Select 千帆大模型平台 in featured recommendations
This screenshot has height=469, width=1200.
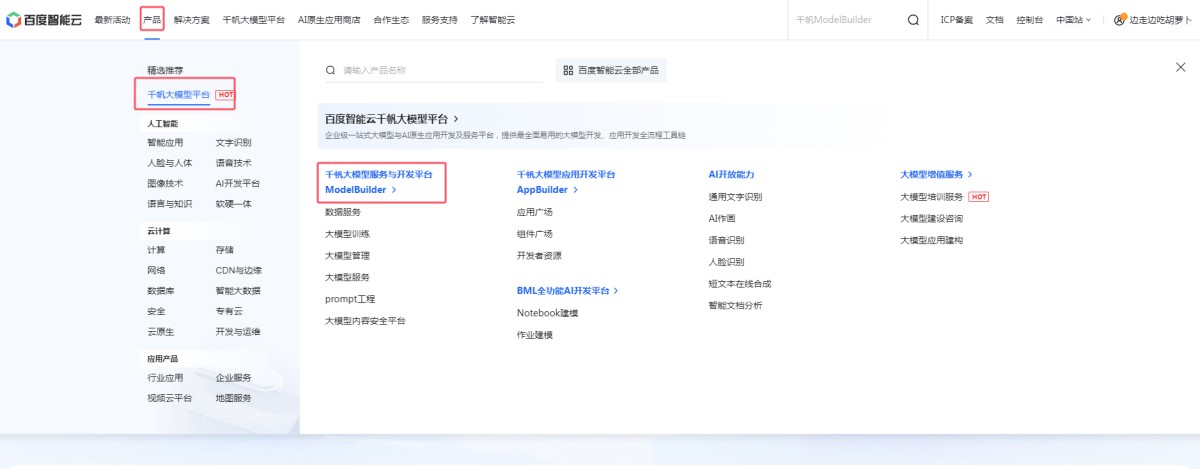tap(179, 95)
